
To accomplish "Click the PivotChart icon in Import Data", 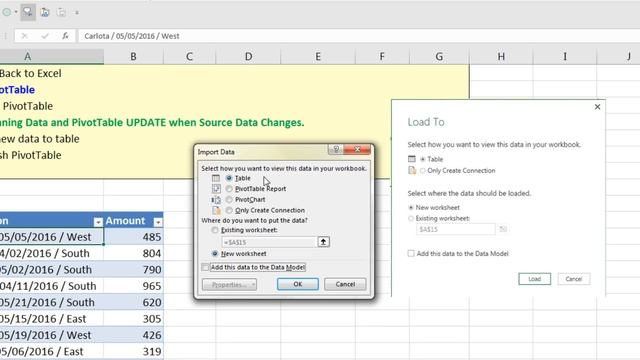I will click(x=216, y=200).
